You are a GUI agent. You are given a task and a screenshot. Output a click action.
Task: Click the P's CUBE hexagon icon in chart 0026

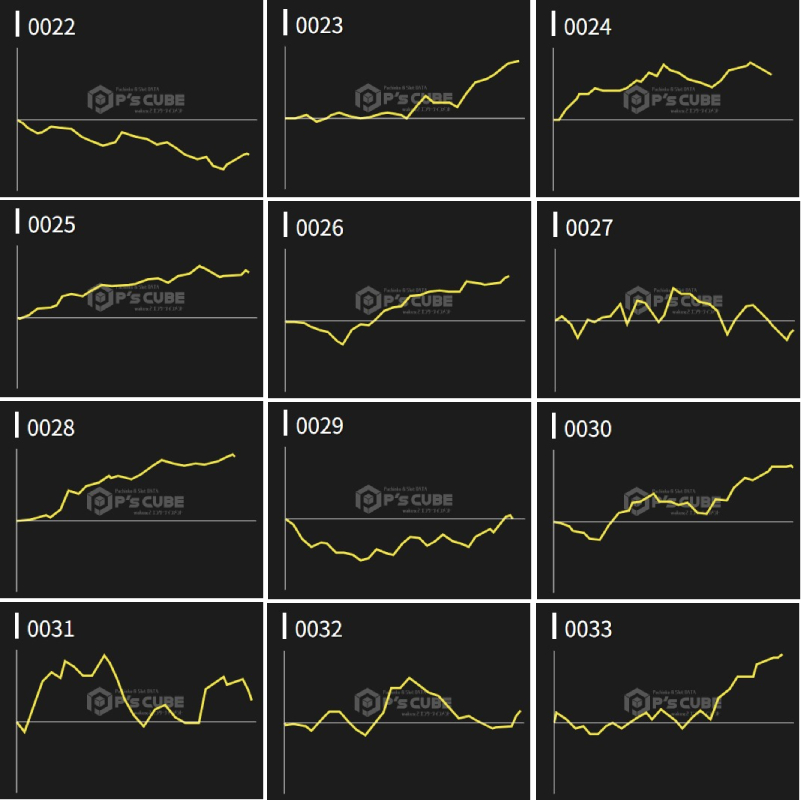368,300
